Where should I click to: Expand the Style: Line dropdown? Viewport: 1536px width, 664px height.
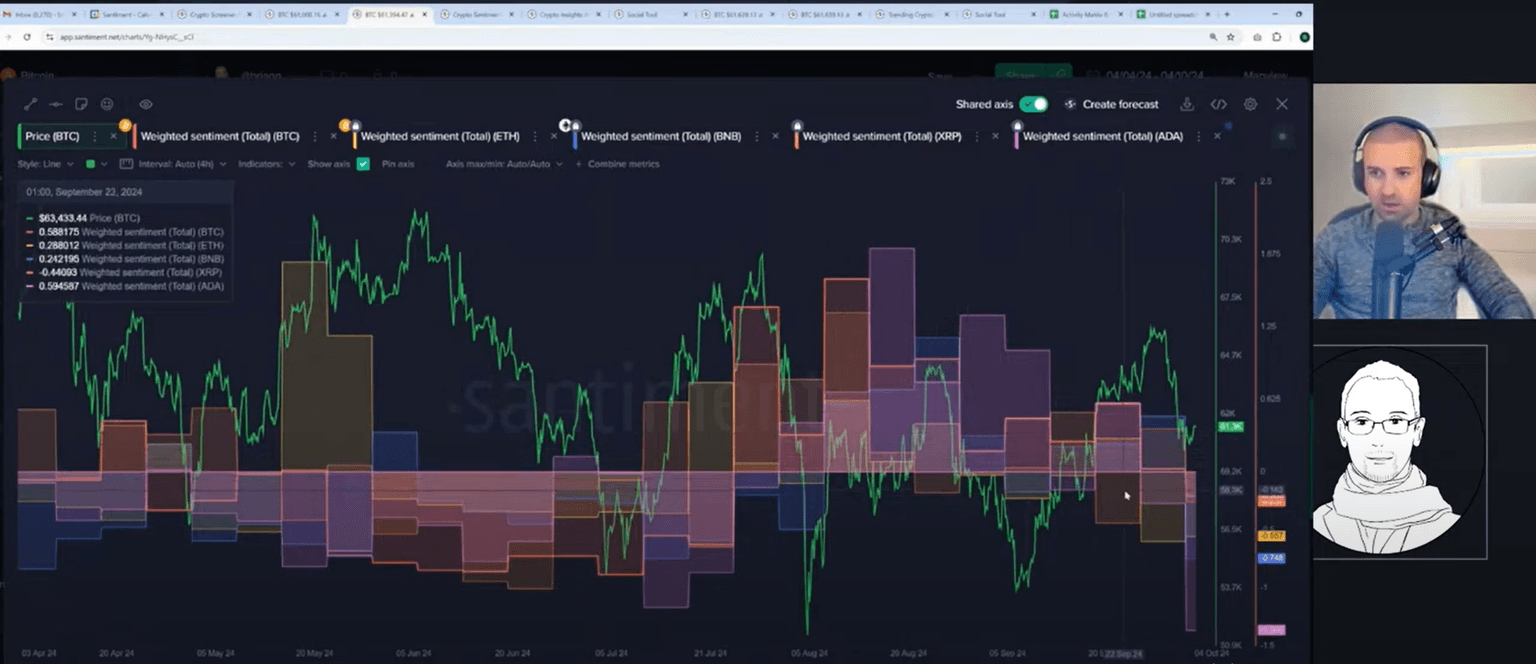tap(45, 164)
